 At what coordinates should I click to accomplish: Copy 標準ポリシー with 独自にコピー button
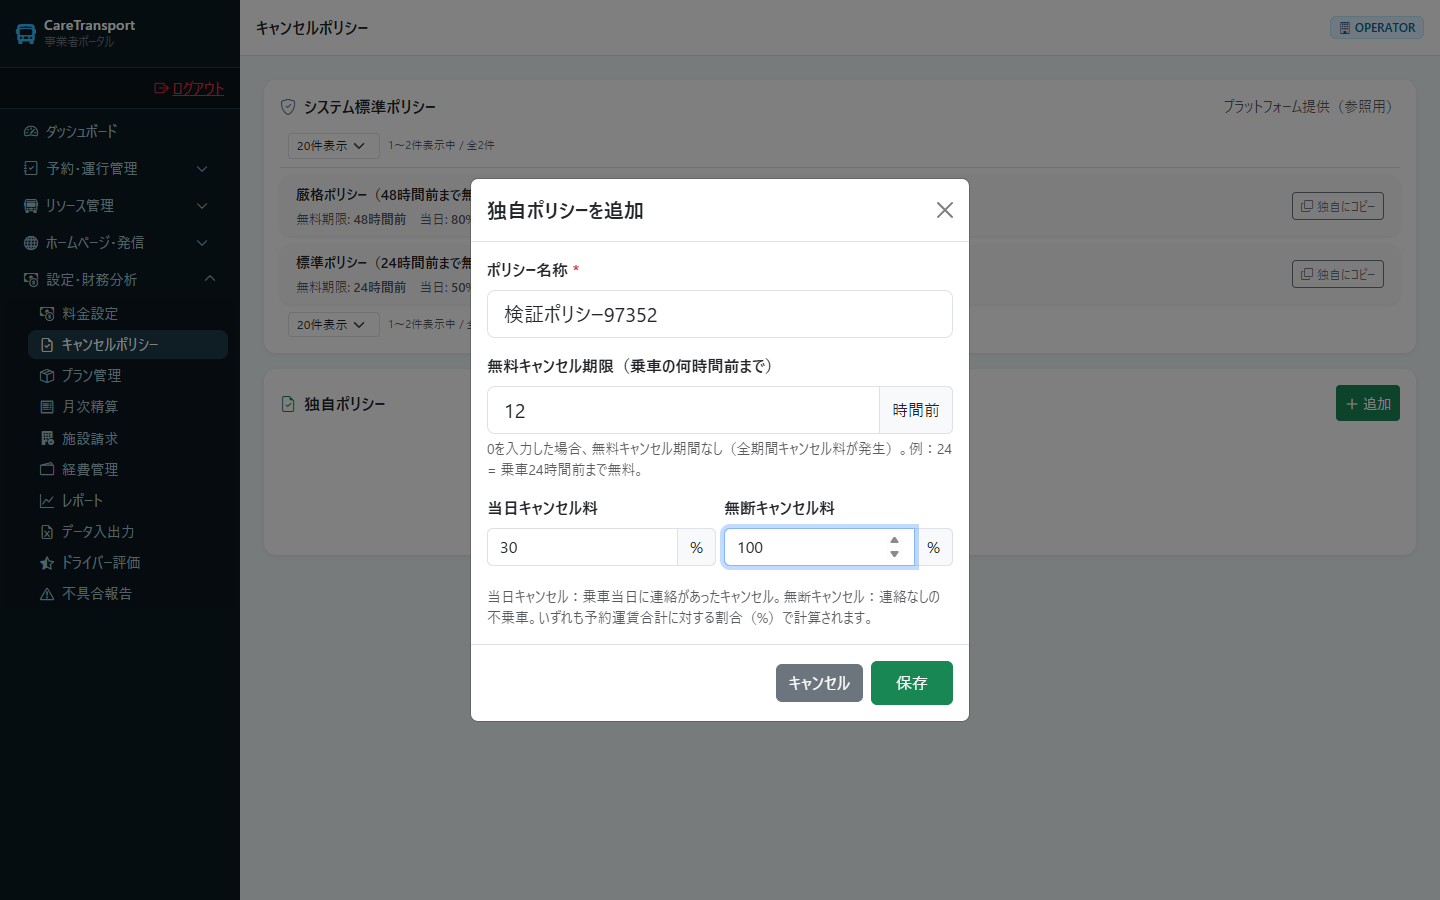(1338, 274)
